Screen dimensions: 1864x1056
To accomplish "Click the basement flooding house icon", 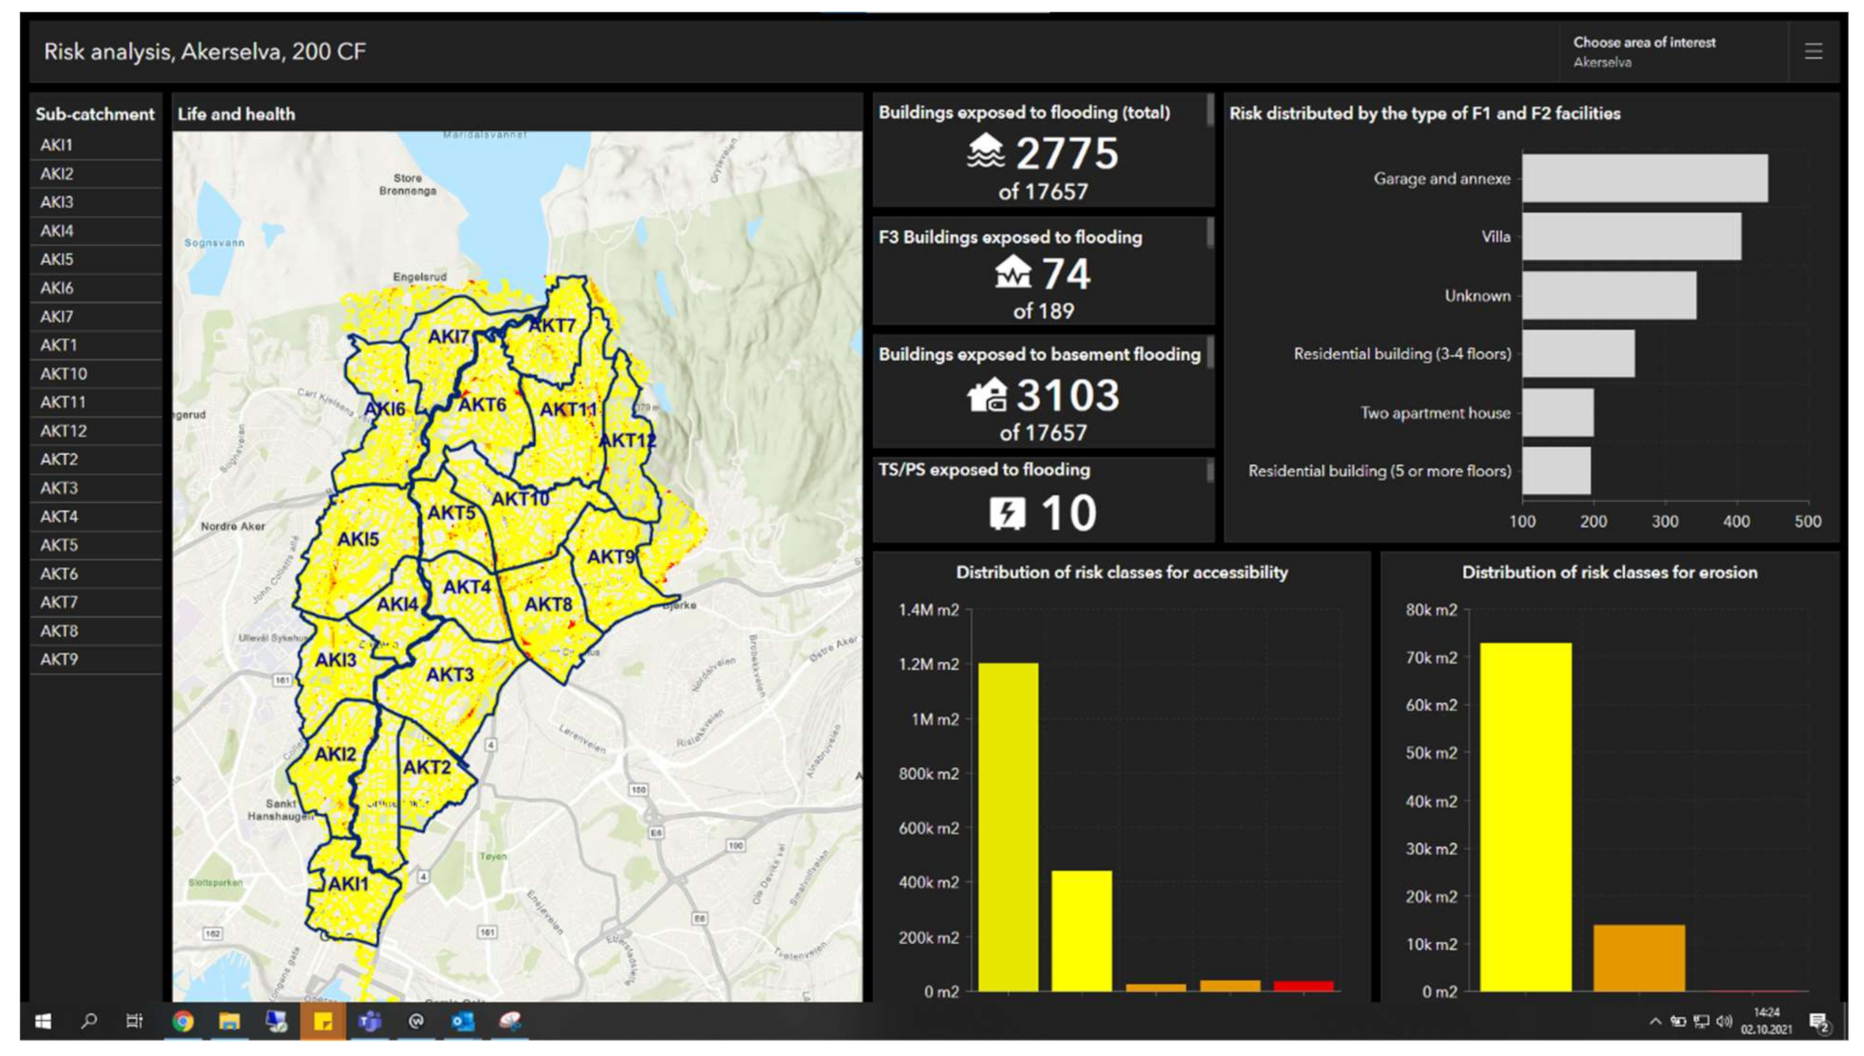I will point(987,395).
